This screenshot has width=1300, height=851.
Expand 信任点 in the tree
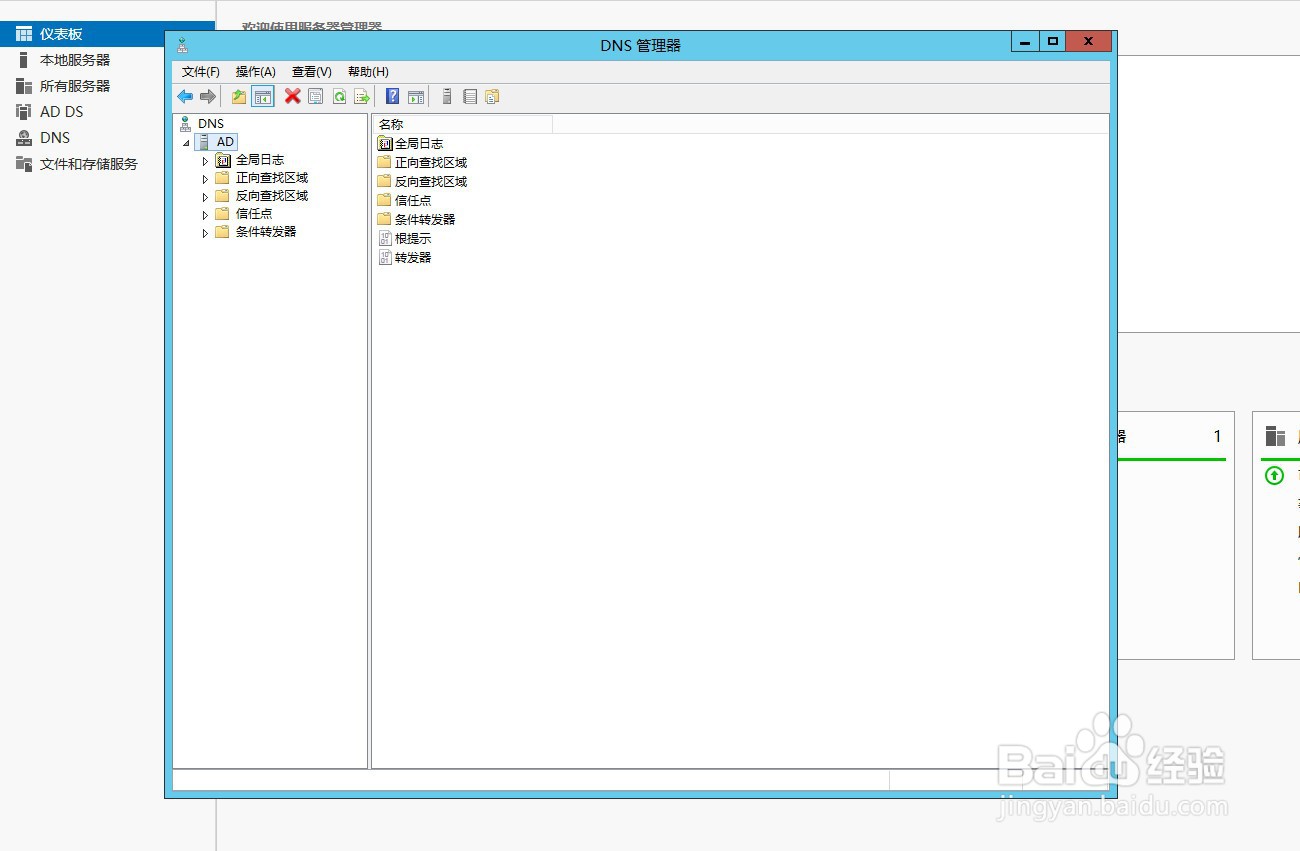point(205,214)
